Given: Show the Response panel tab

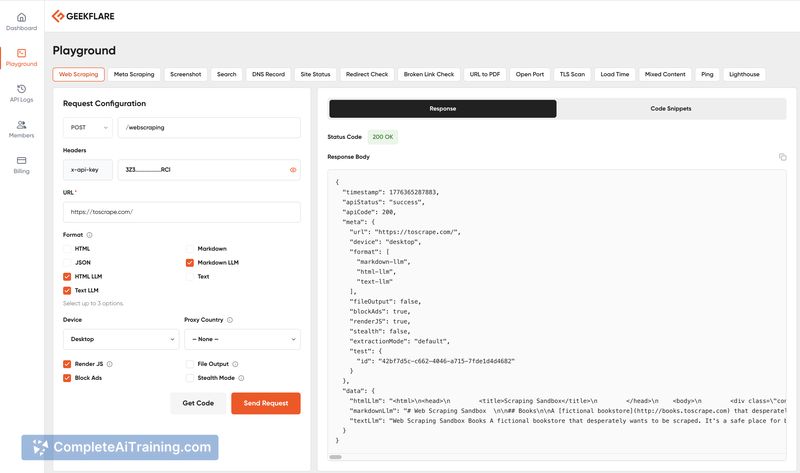Looking at the screenshot, I should point(443,109).
